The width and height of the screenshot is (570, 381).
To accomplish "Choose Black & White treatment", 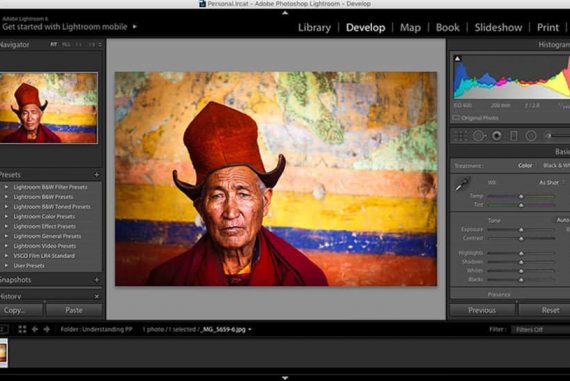I will [556, 165].
